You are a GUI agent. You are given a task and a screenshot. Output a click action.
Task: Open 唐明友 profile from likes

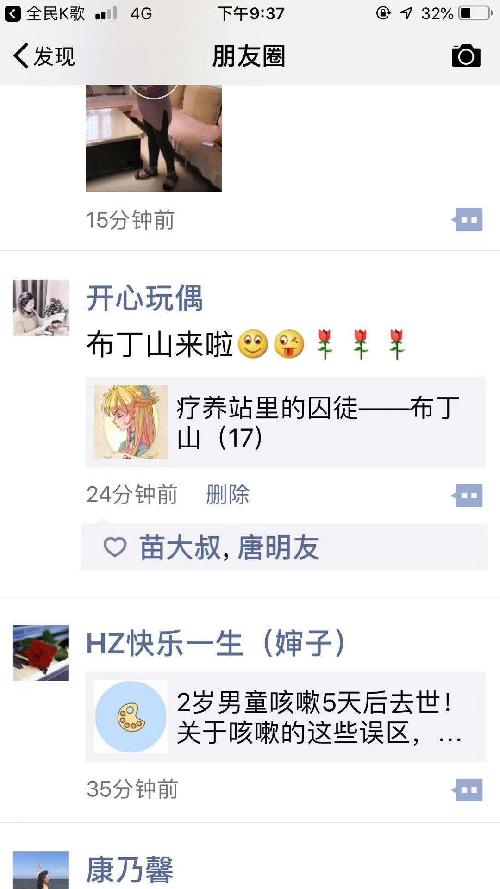tap(278, 548)
